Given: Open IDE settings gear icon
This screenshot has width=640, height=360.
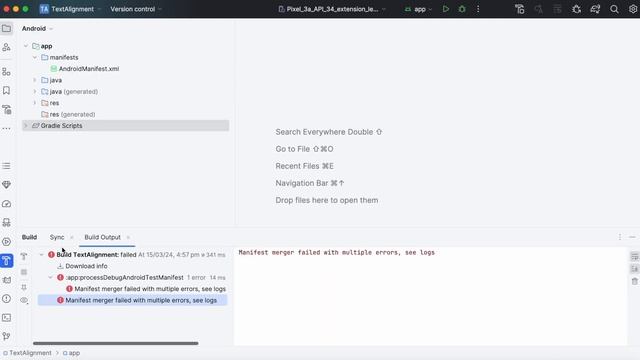Looking at the screenshot, I should click(633, 9).
